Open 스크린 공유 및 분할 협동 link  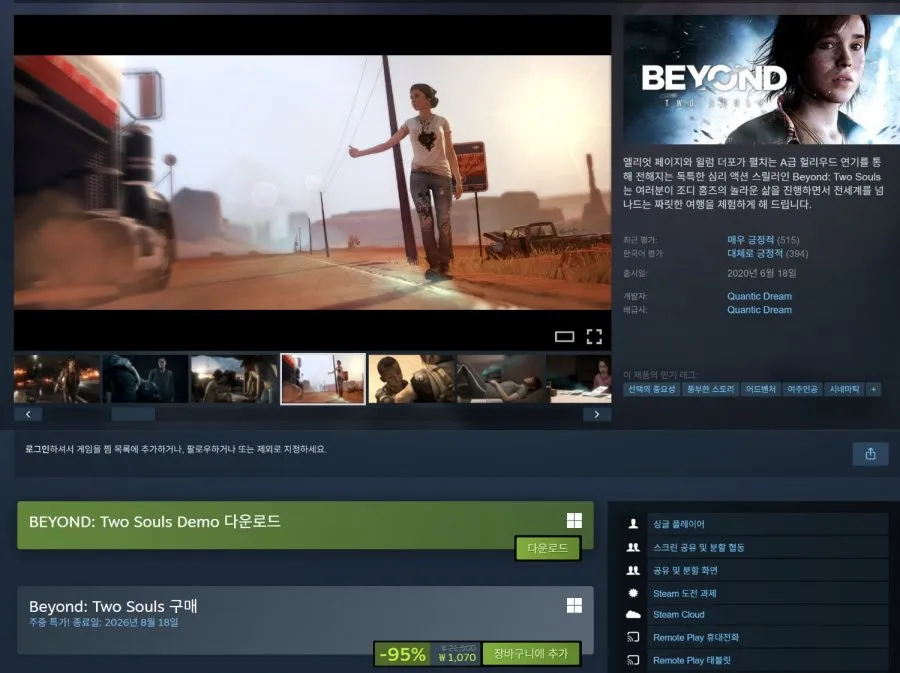(699, 547)
